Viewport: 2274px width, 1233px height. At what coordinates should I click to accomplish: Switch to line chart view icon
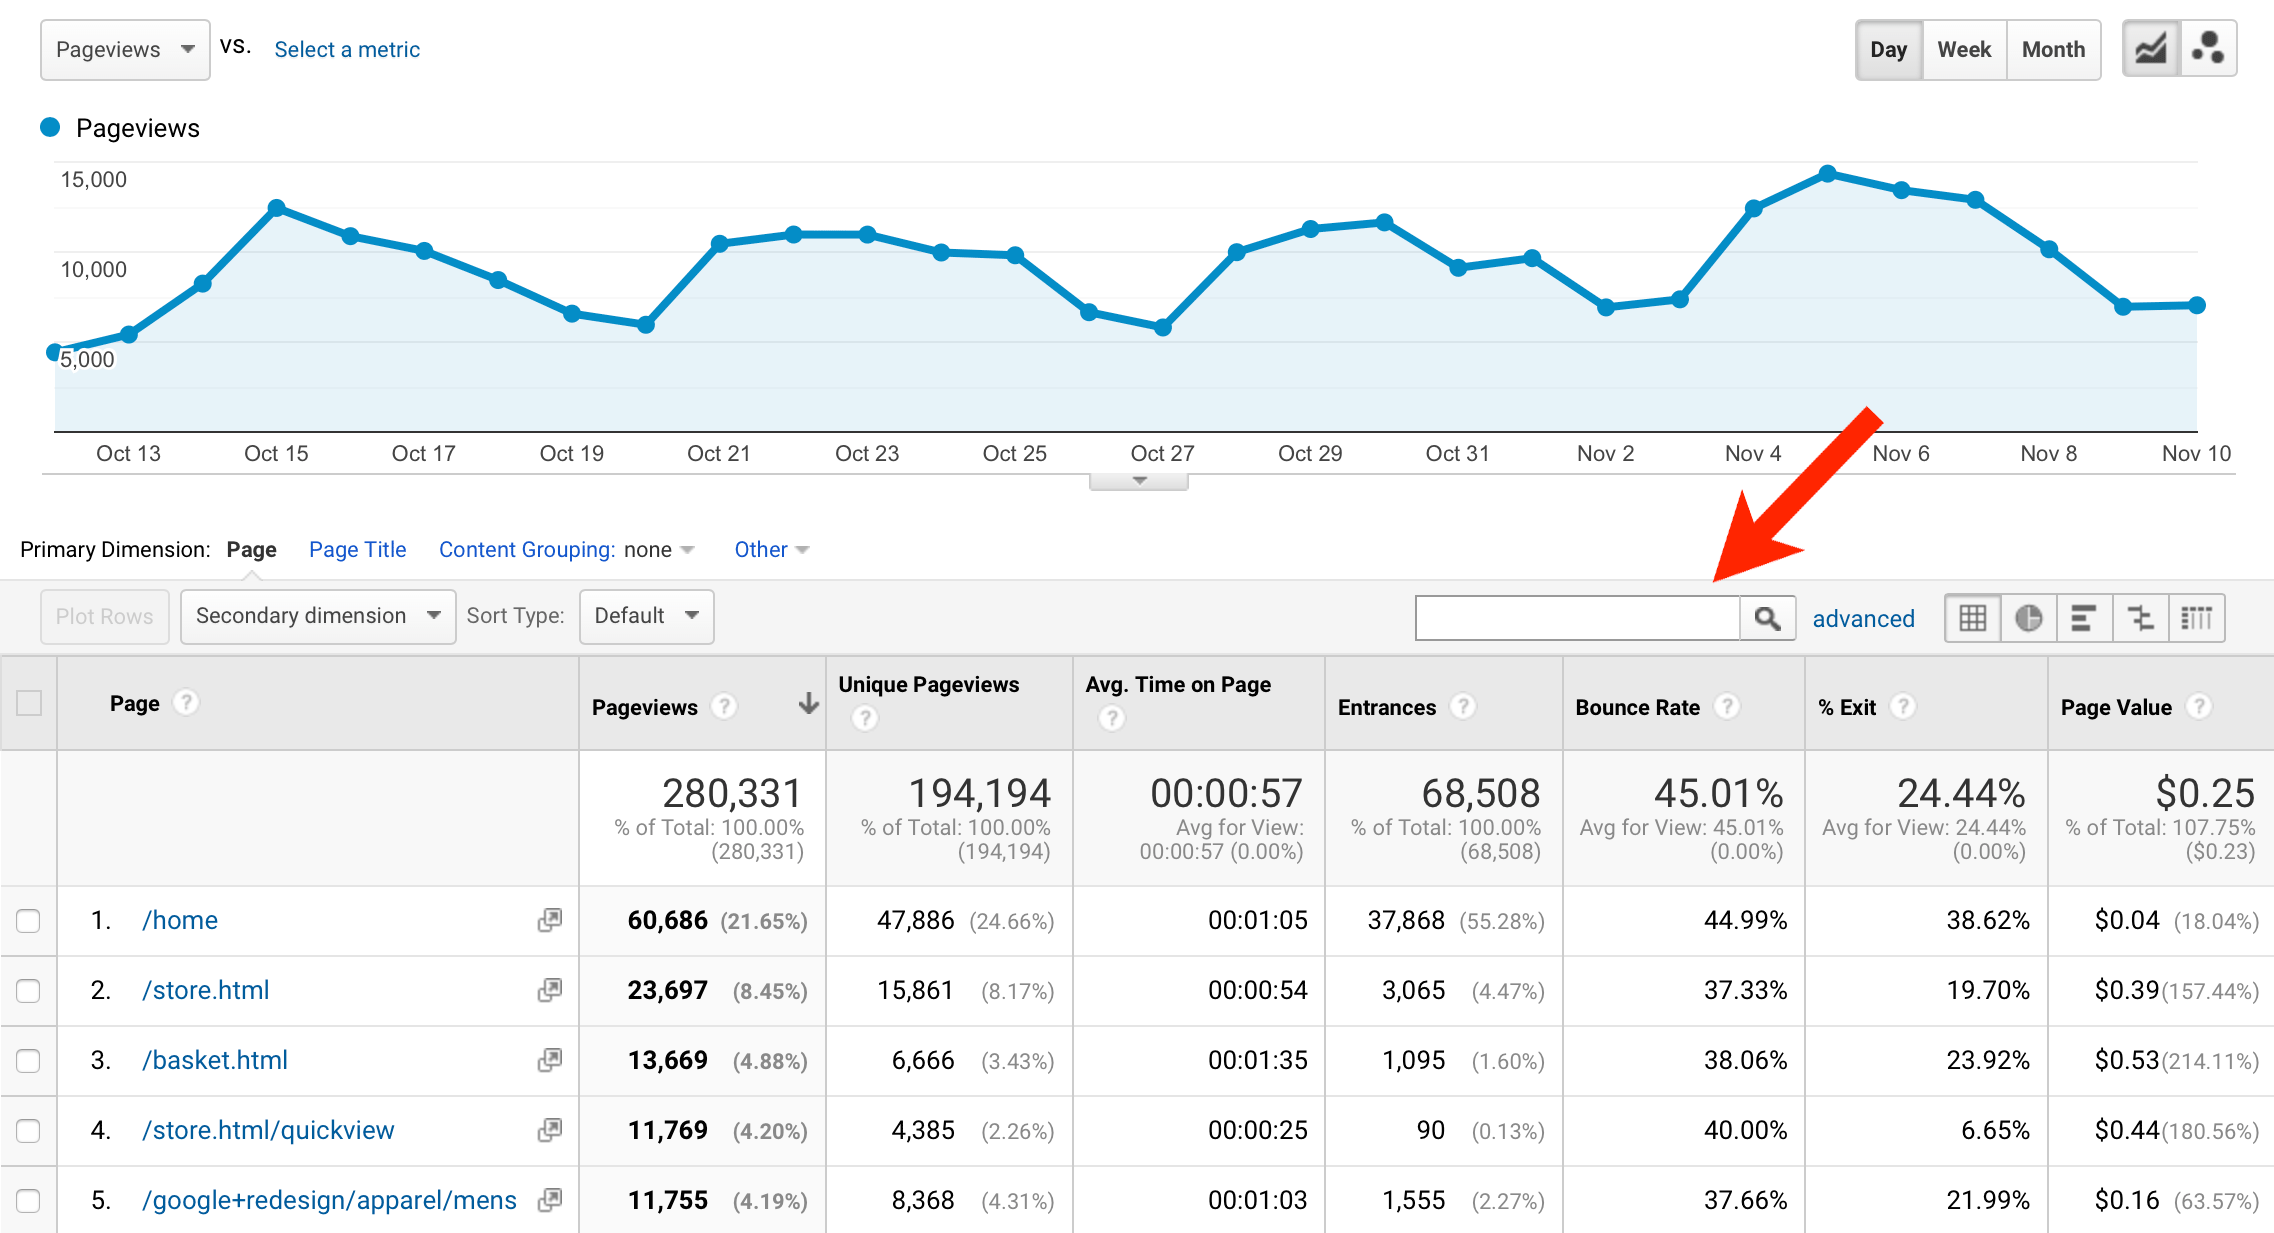click(x=2151, y=49)
